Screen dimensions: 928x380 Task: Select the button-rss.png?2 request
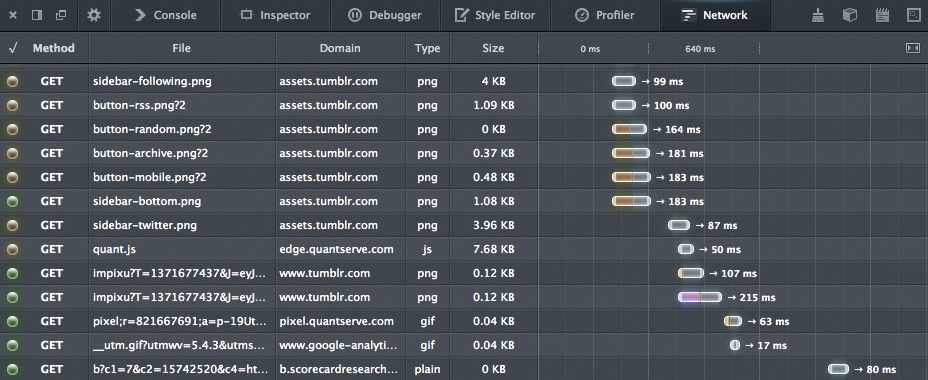464,105
